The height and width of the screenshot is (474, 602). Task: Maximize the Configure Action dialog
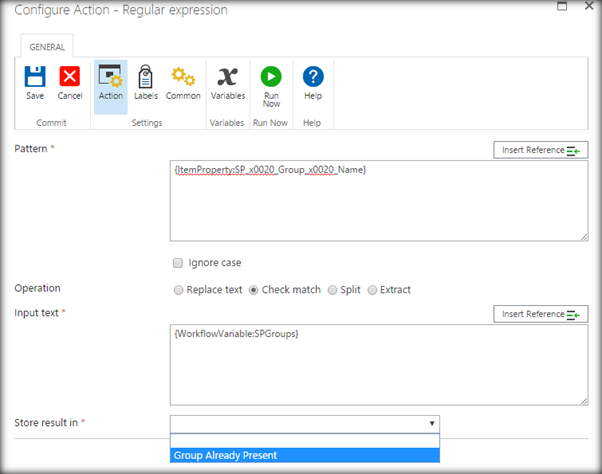click(562, 6)
